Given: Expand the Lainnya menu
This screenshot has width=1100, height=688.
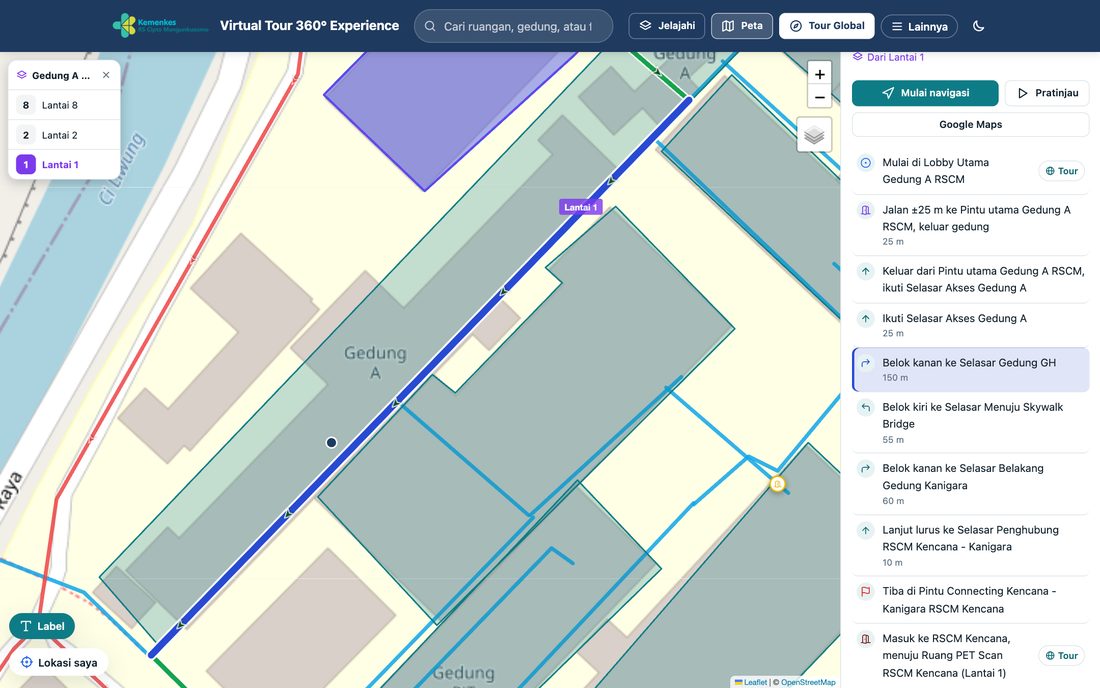Looking at the screenshot, I should tap(919, 27).
